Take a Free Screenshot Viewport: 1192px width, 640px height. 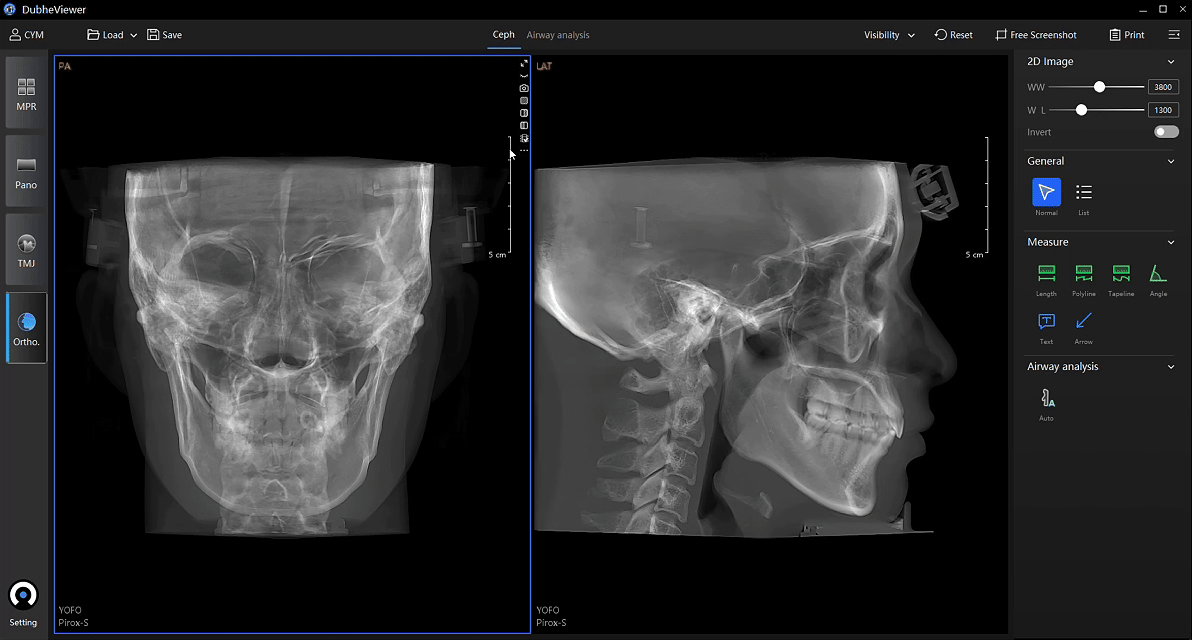(x=1035, y=35)
